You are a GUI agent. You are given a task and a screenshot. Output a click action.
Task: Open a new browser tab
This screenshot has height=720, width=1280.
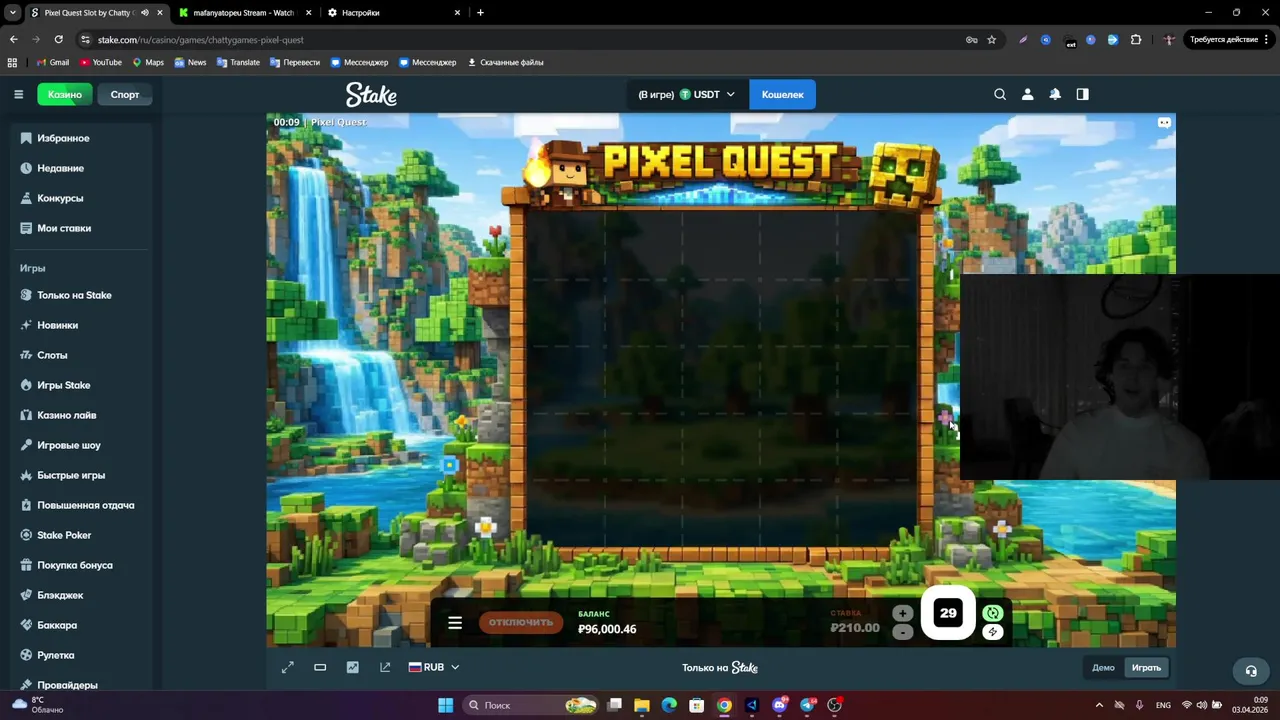point(481,13)
